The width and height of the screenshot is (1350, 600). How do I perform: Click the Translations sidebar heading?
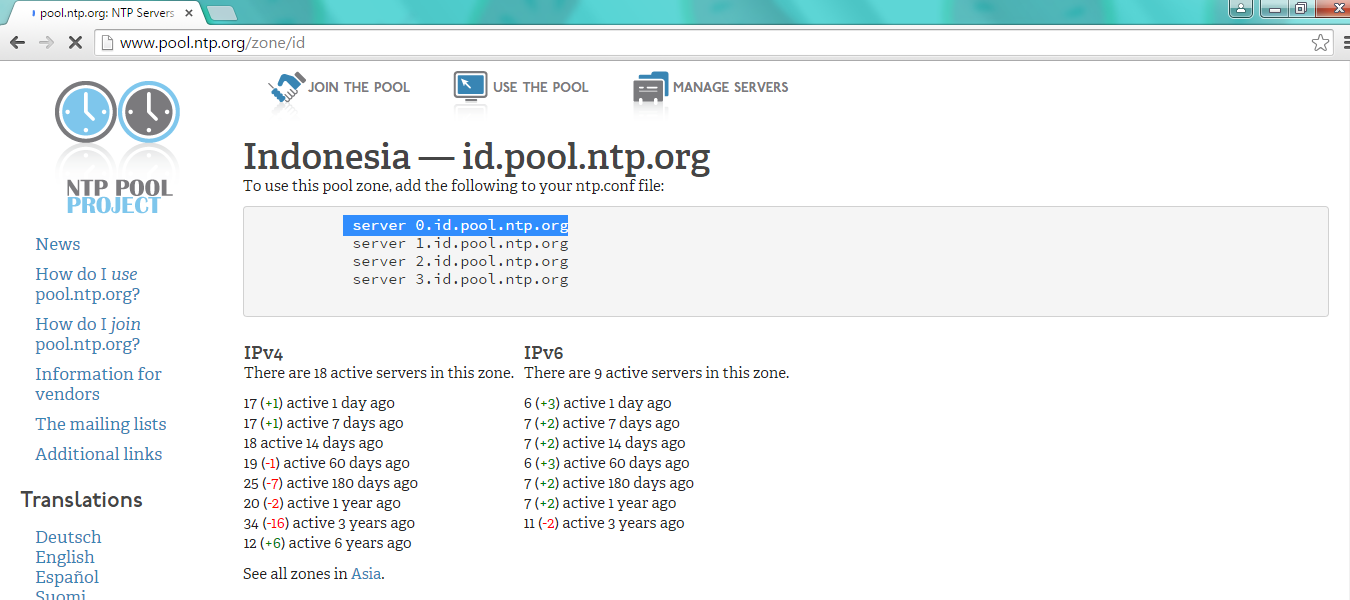82,500
